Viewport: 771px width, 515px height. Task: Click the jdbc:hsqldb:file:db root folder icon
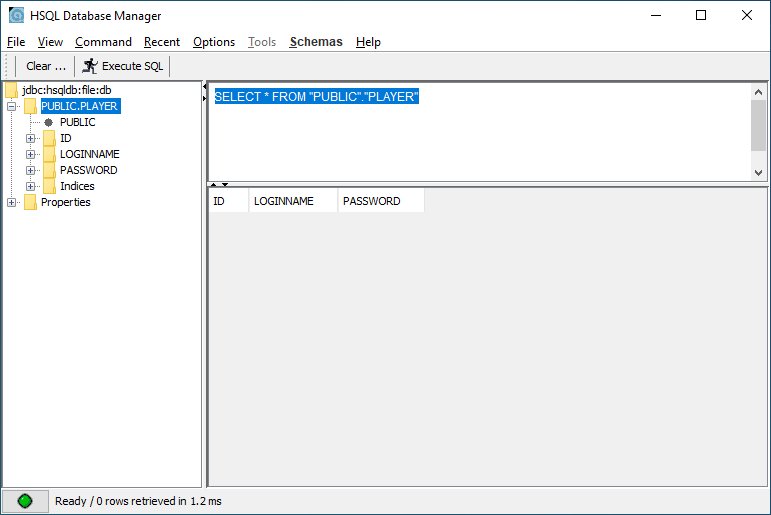(x=12, y=90)
